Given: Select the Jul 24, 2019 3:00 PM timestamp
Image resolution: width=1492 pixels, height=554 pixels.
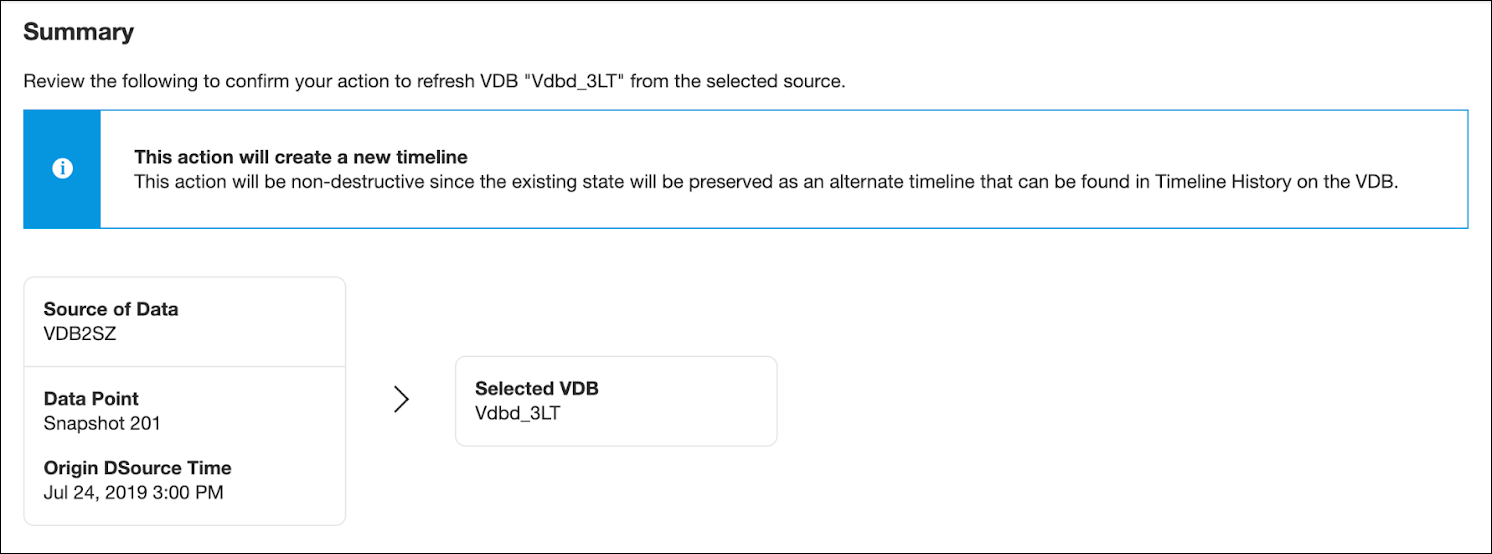Looking at the screenshot, I should pos(133,492).
